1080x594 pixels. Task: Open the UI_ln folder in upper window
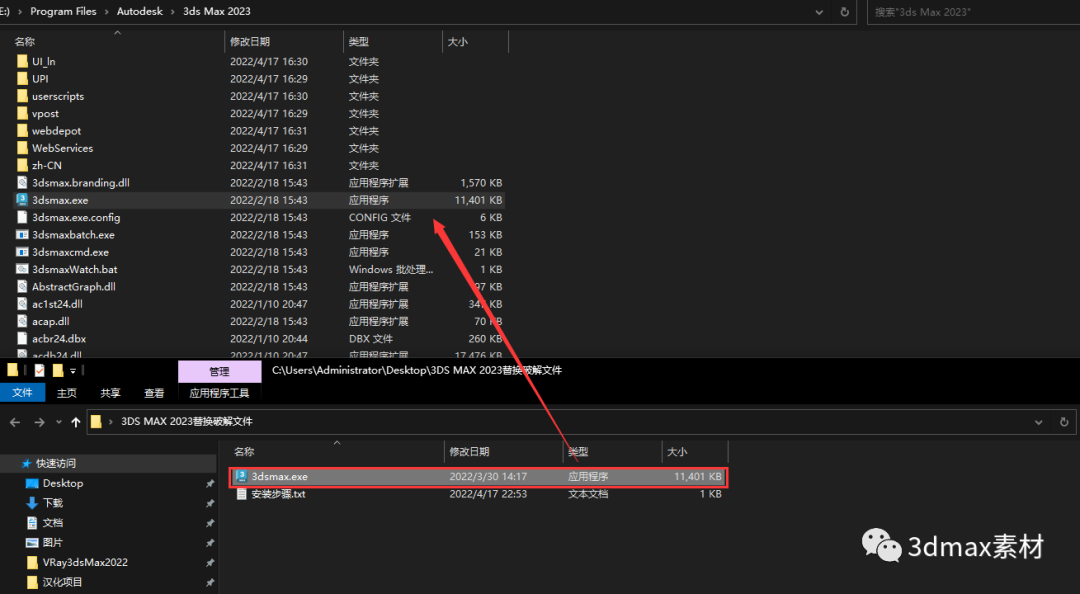tap(43, 61)
